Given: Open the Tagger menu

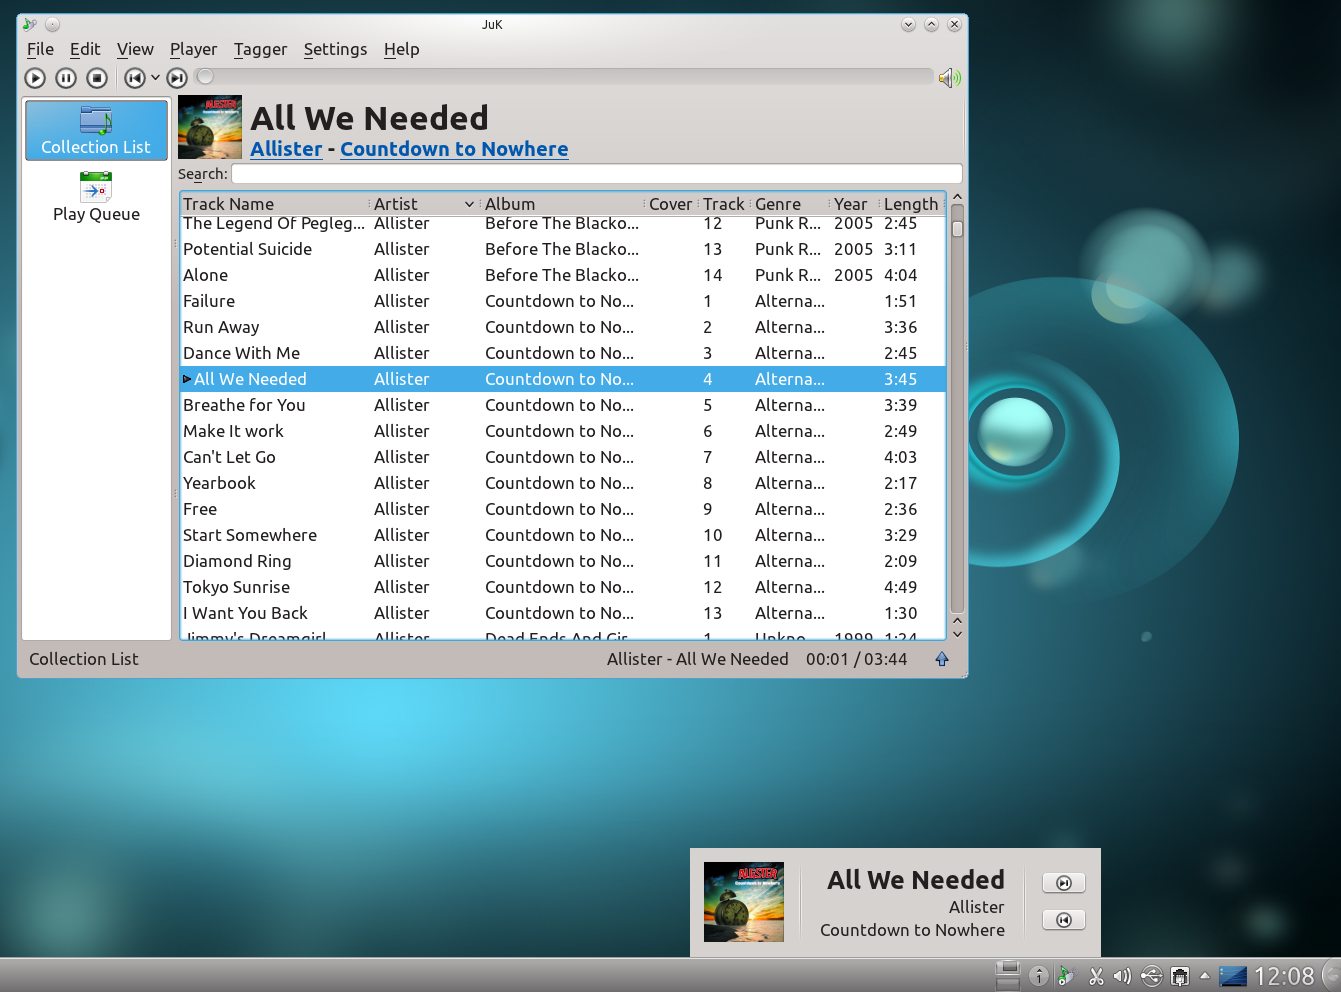Looking at the screenshot, I should point(260,49).
